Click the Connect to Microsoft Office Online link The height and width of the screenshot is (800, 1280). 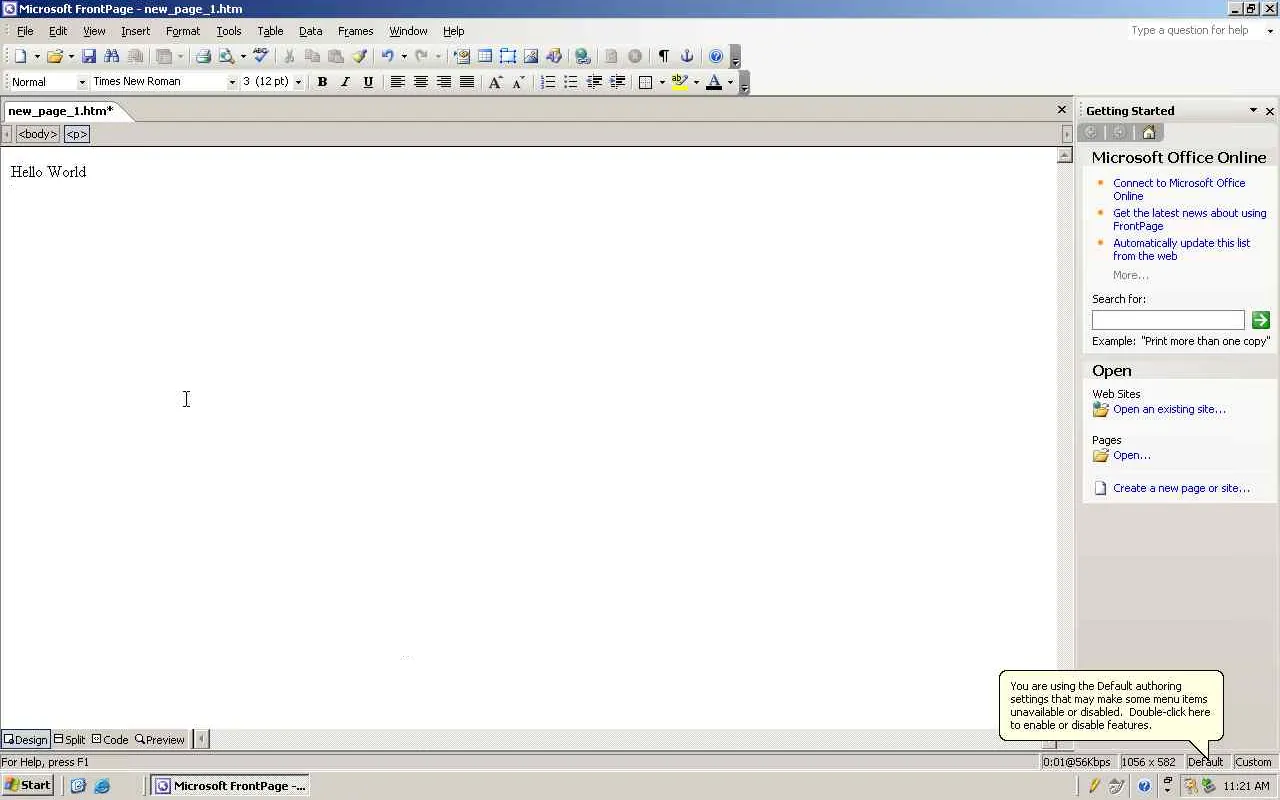[1179, 189]
